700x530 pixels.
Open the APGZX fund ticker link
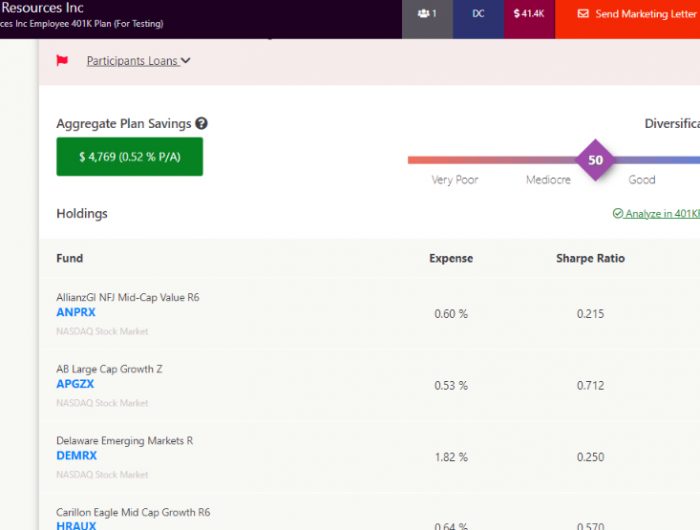(76, 384)
